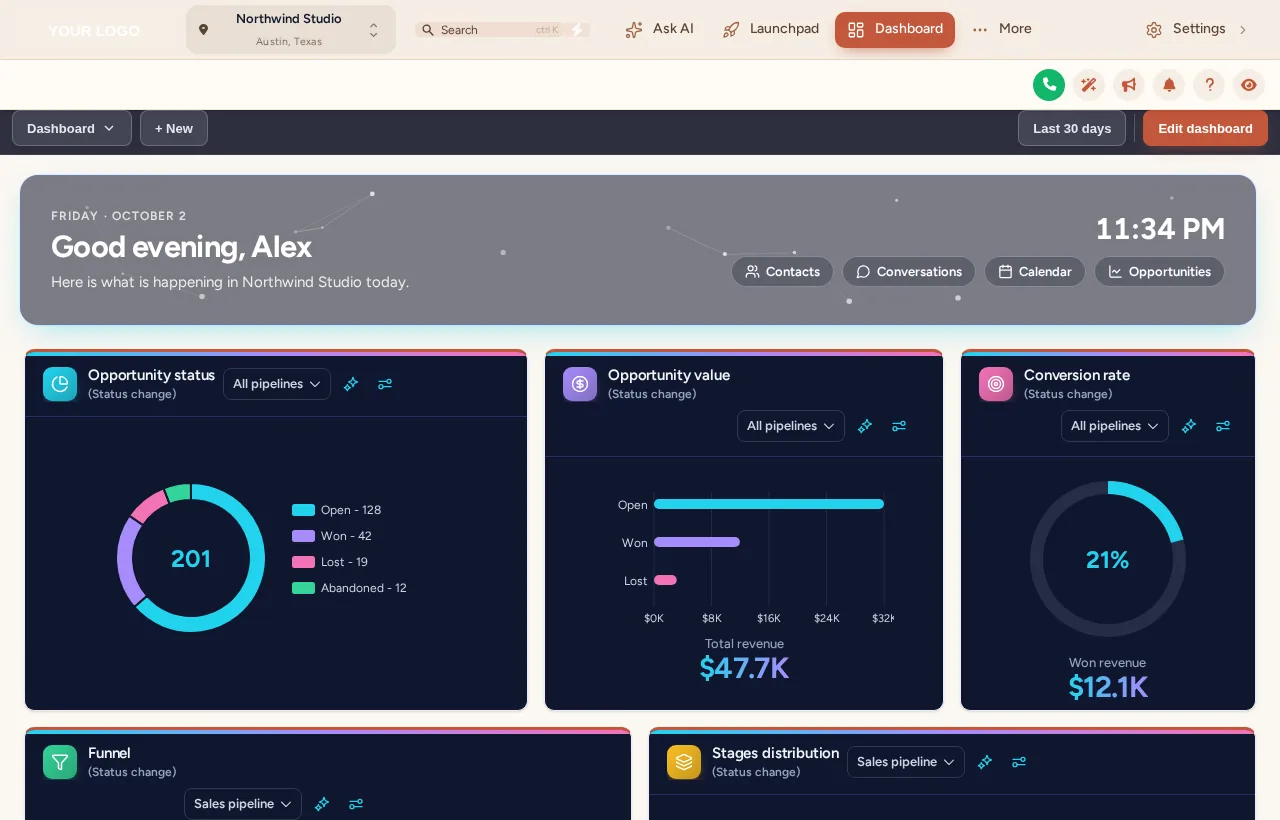Screen dimensions: 1280x820
Task: Click the + New button
Action: (x=174, y=128)
